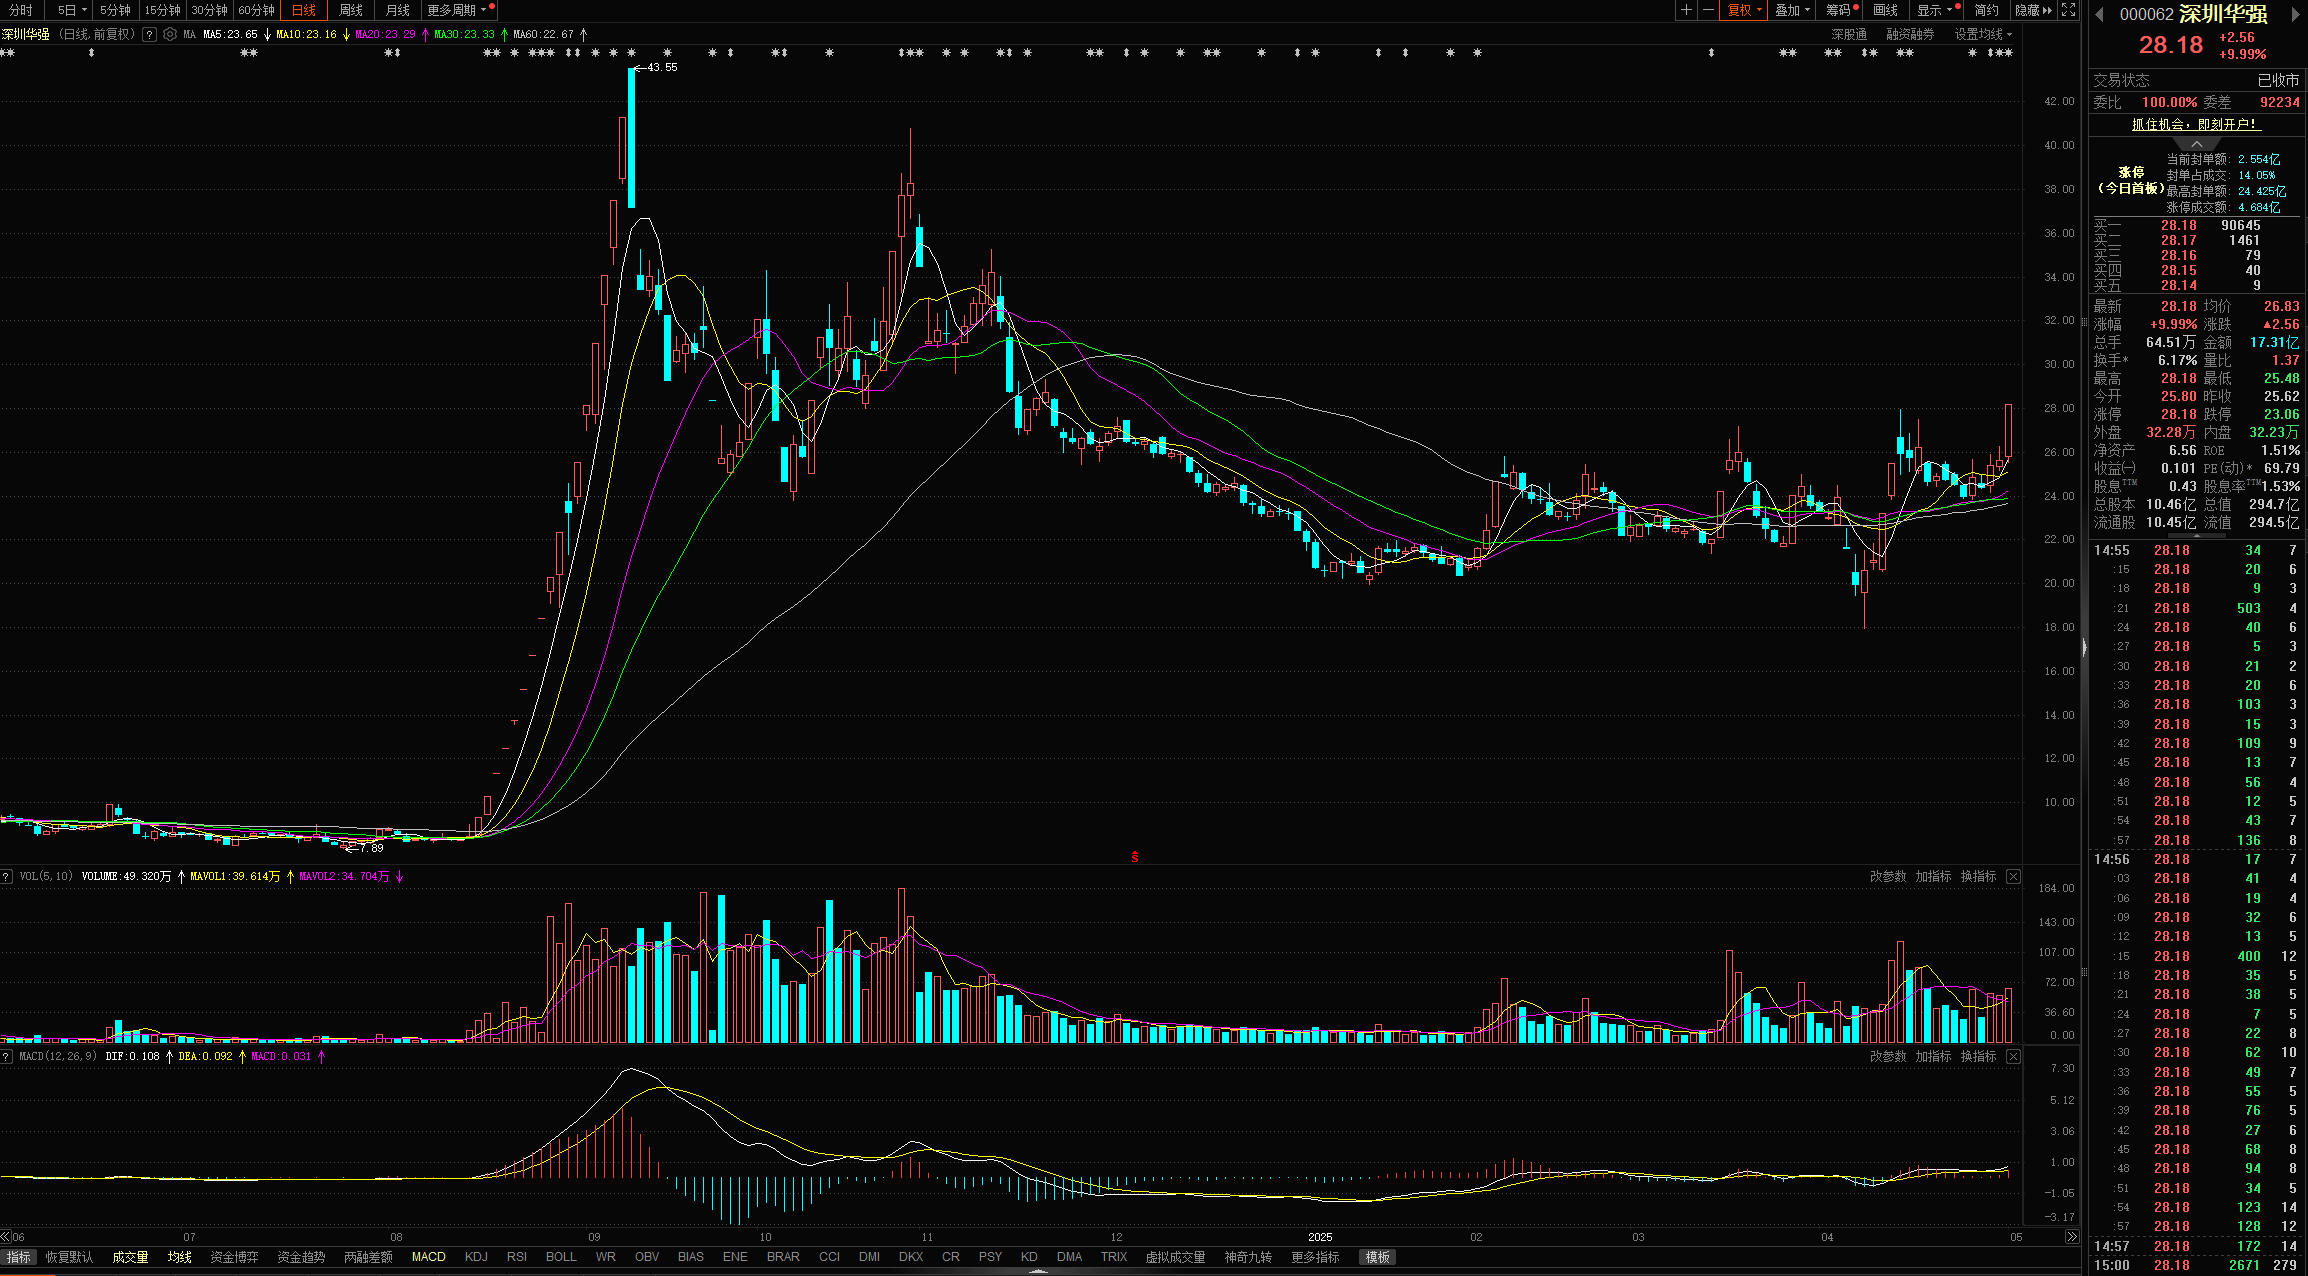Close the VOL indicator panel

2013,876
